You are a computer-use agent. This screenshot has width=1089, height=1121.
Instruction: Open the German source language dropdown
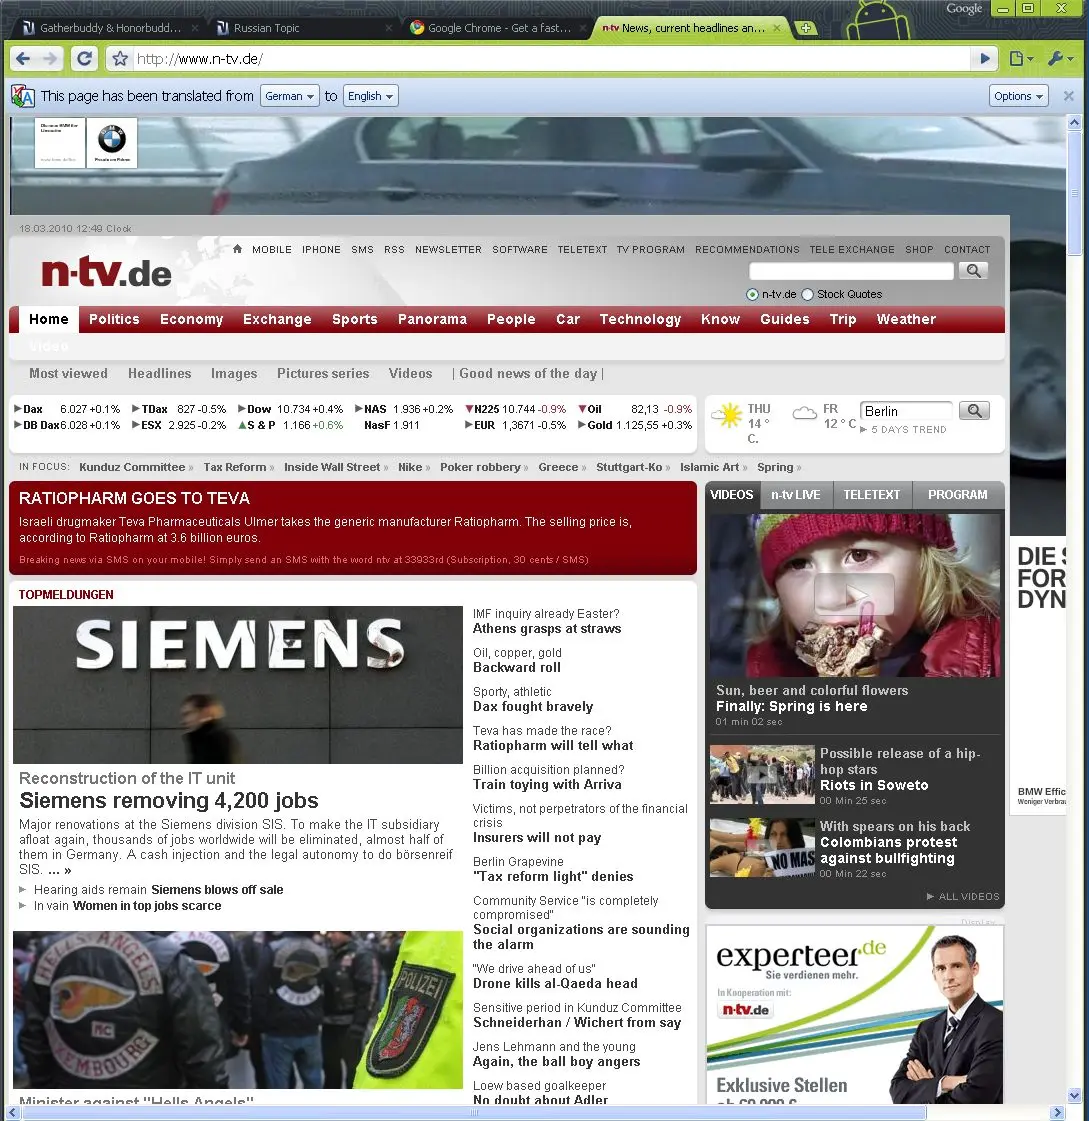click(290, 96)
